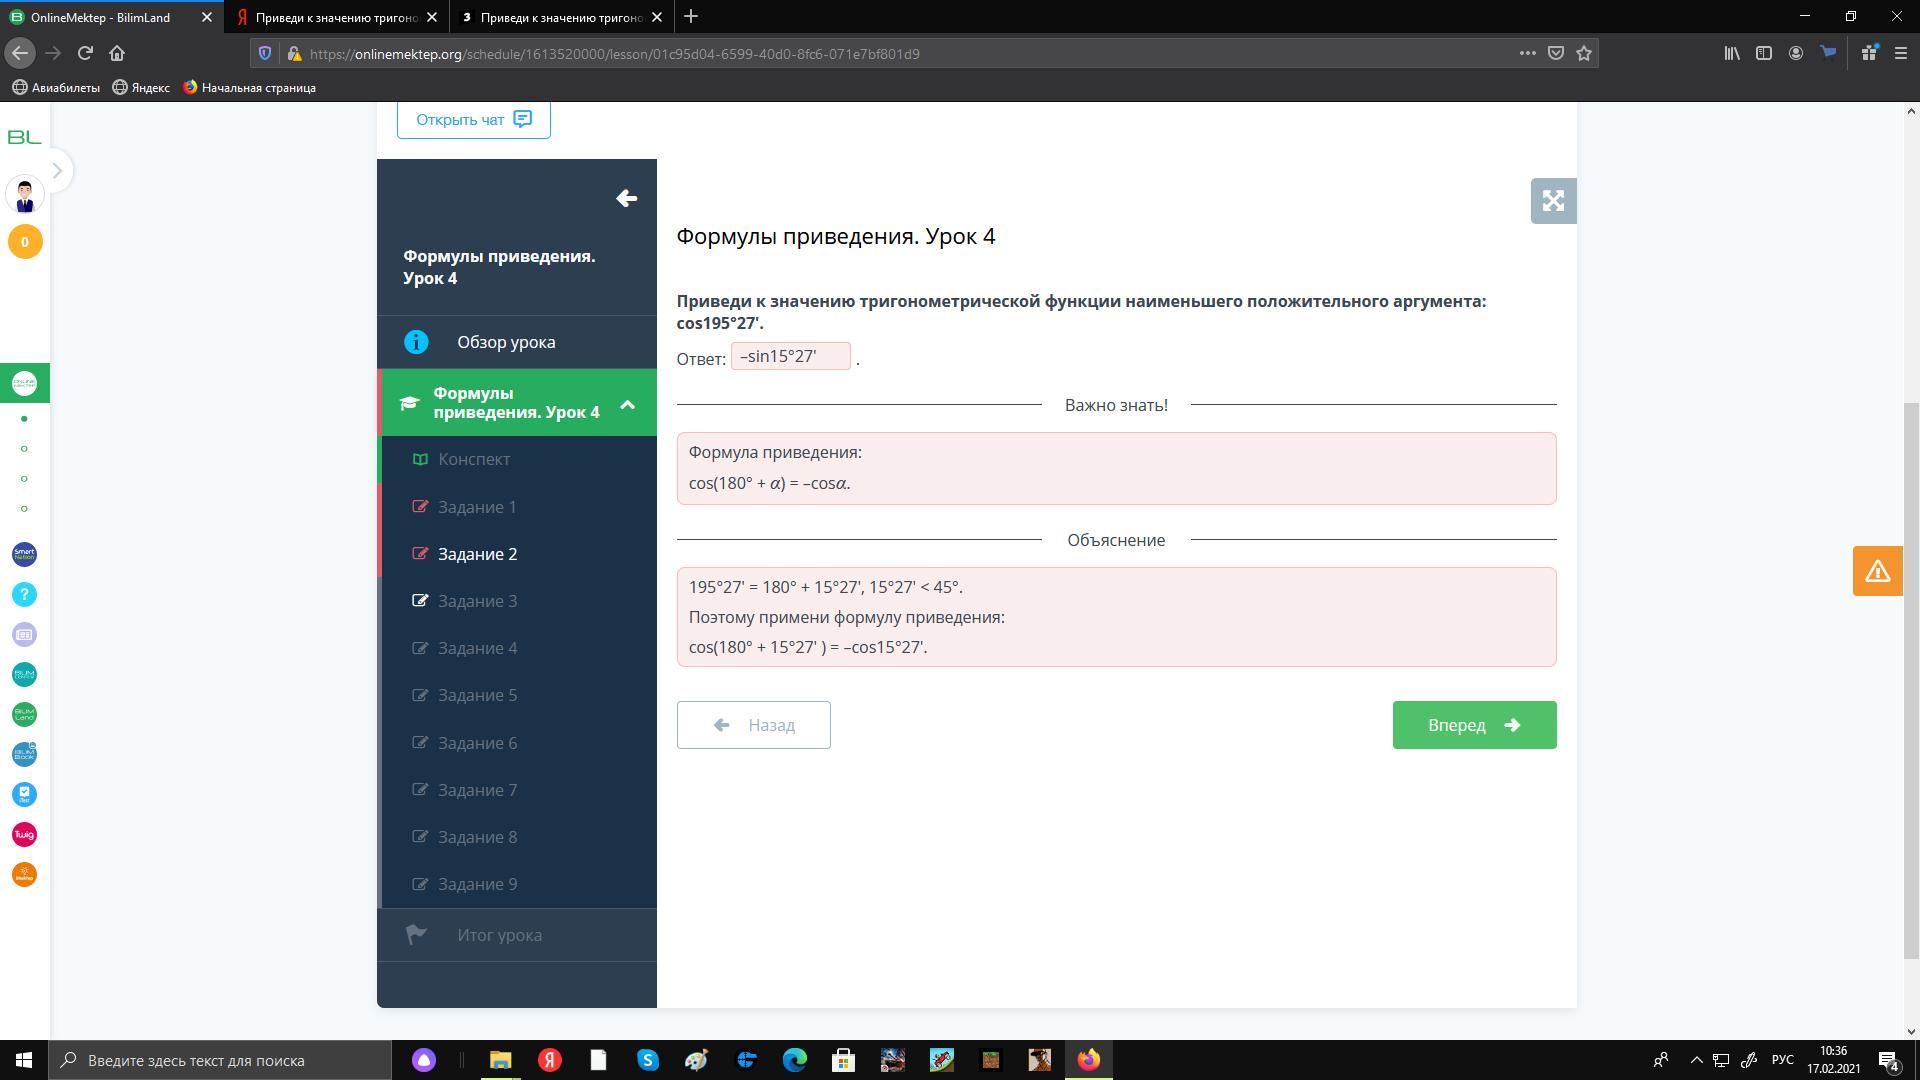Click the blue question mark help icon
Image resolution: width=1920 pixels, height=1080 pixels.
click(x=24, y=594)
